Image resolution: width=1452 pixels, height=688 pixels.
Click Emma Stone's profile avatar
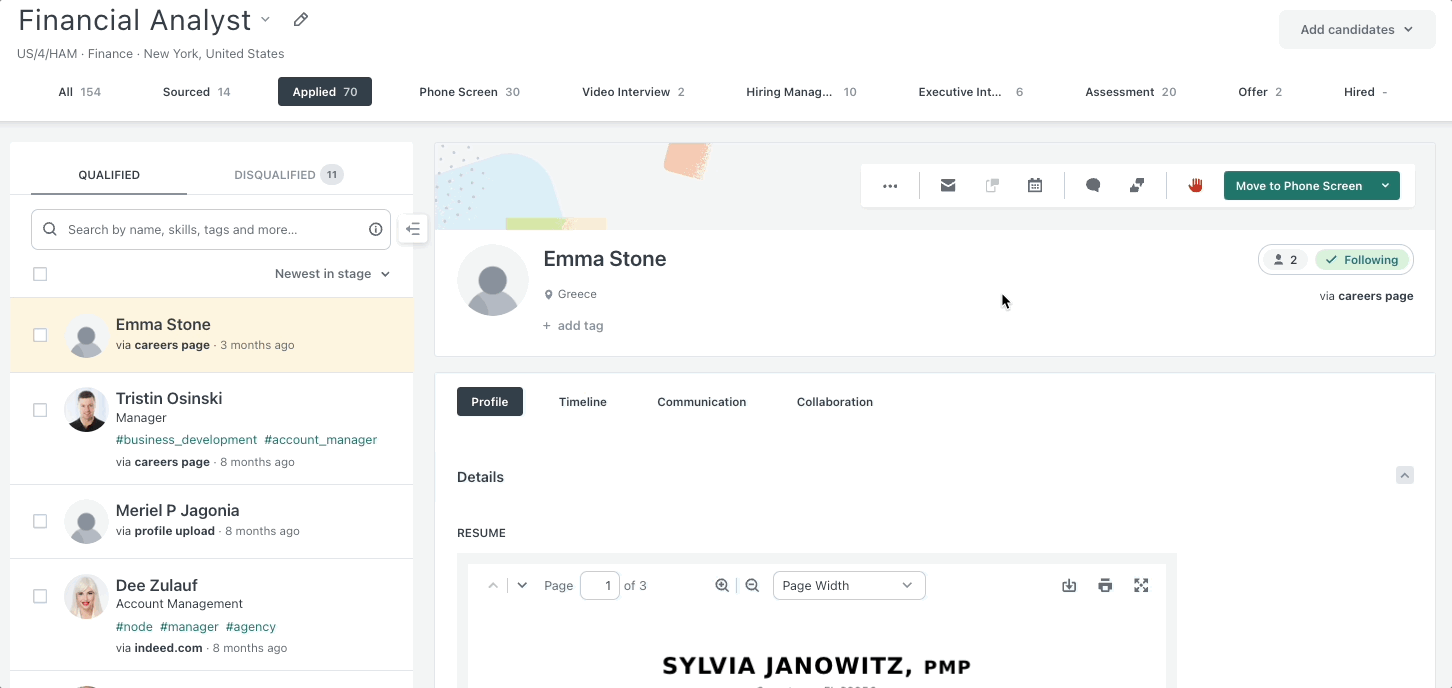point(493,280)
